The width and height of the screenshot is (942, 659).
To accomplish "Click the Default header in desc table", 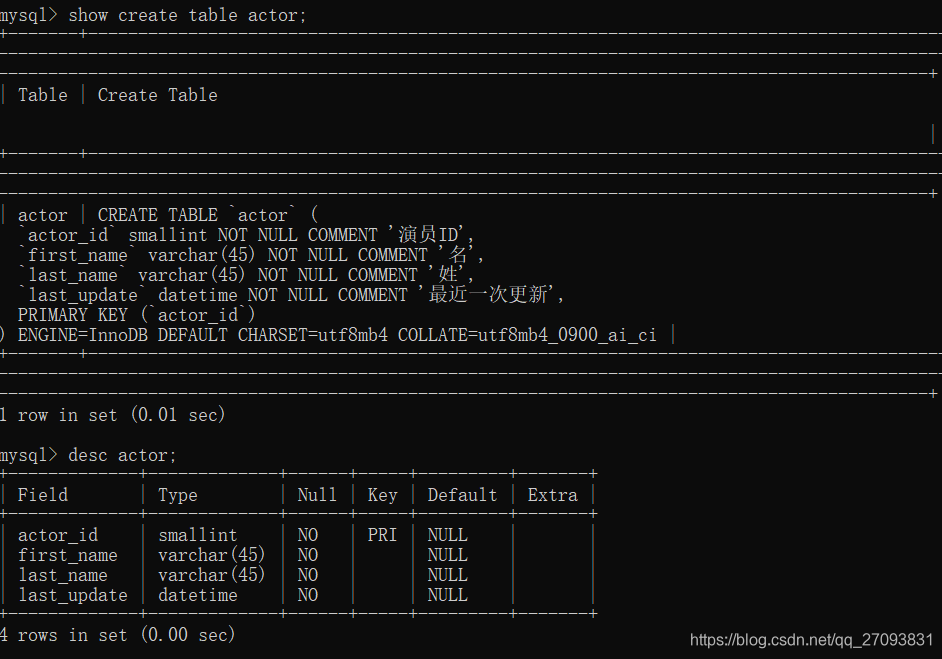I will click(463, 495).
